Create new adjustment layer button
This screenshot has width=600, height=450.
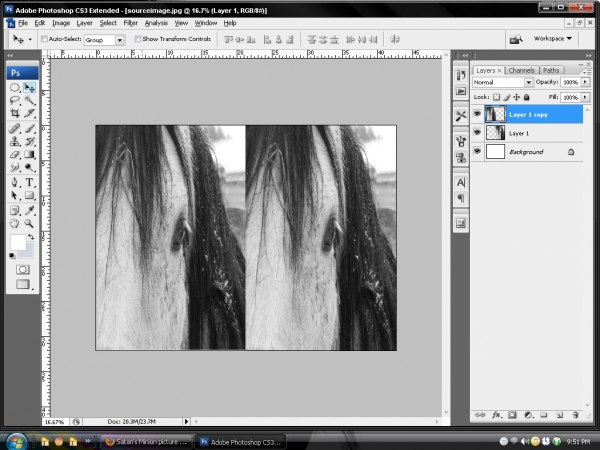[528, 415]
